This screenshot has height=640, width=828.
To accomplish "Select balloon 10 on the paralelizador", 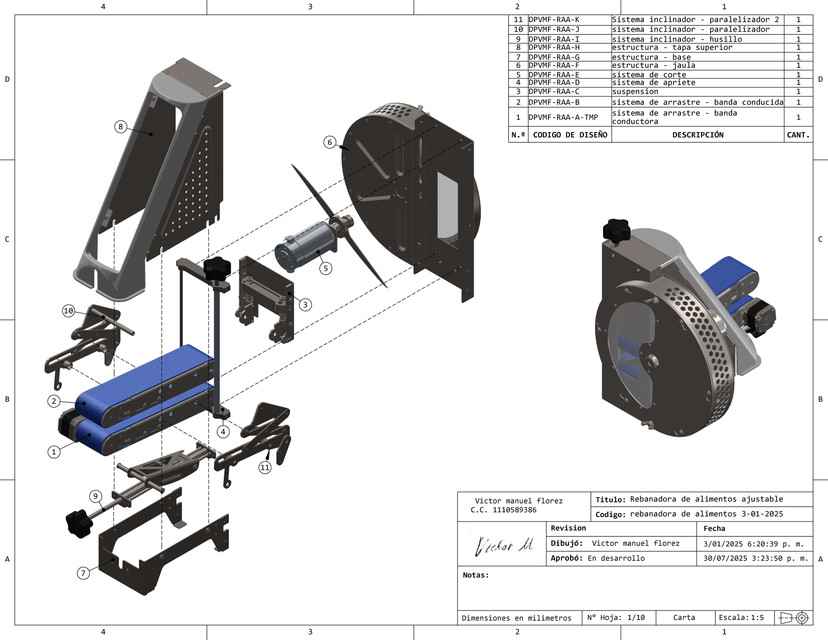I will [x=67, y=311].
